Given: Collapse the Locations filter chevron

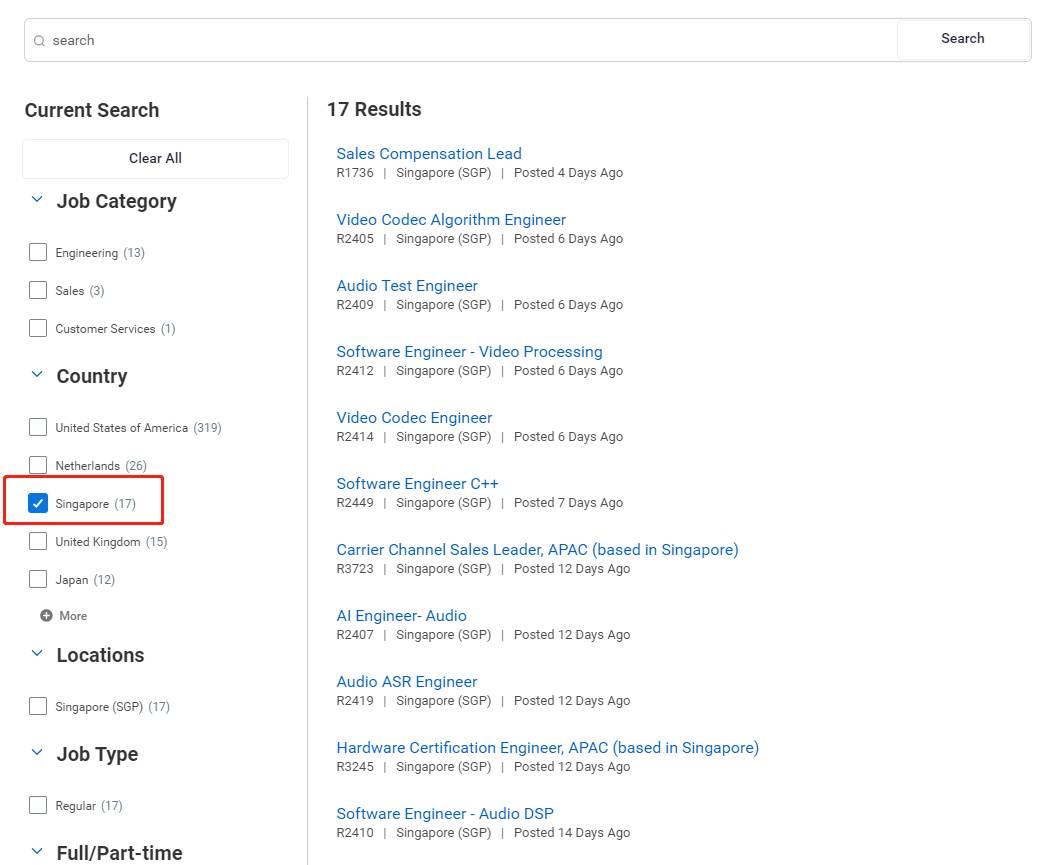Looking at the screenshot, I should (x=37, y=654).
